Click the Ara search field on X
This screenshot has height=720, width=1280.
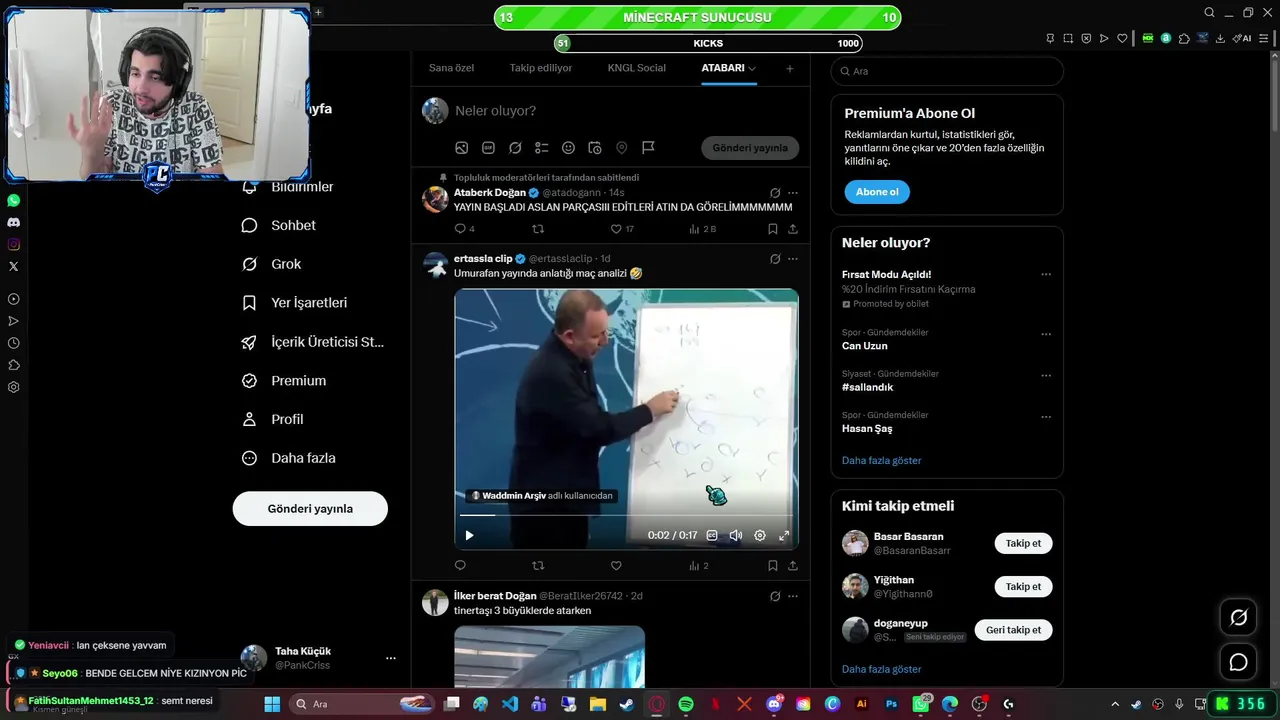tap(947, 71)
